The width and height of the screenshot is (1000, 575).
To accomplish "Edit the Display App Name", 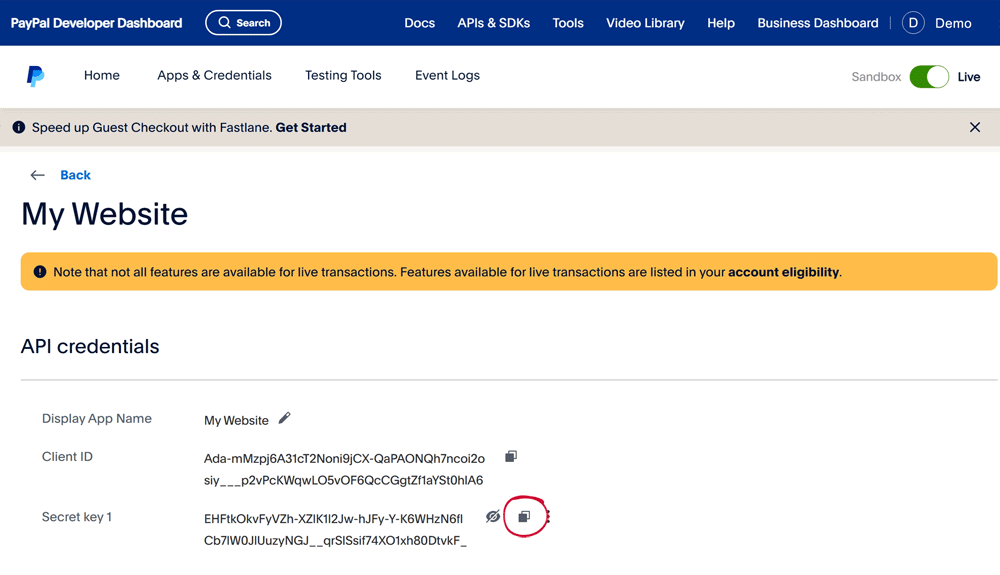I will point(284,419).
